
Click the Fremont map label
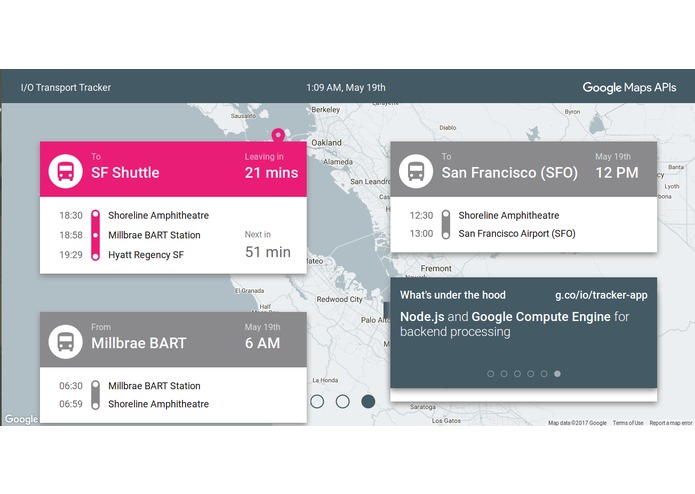(436, 268)
